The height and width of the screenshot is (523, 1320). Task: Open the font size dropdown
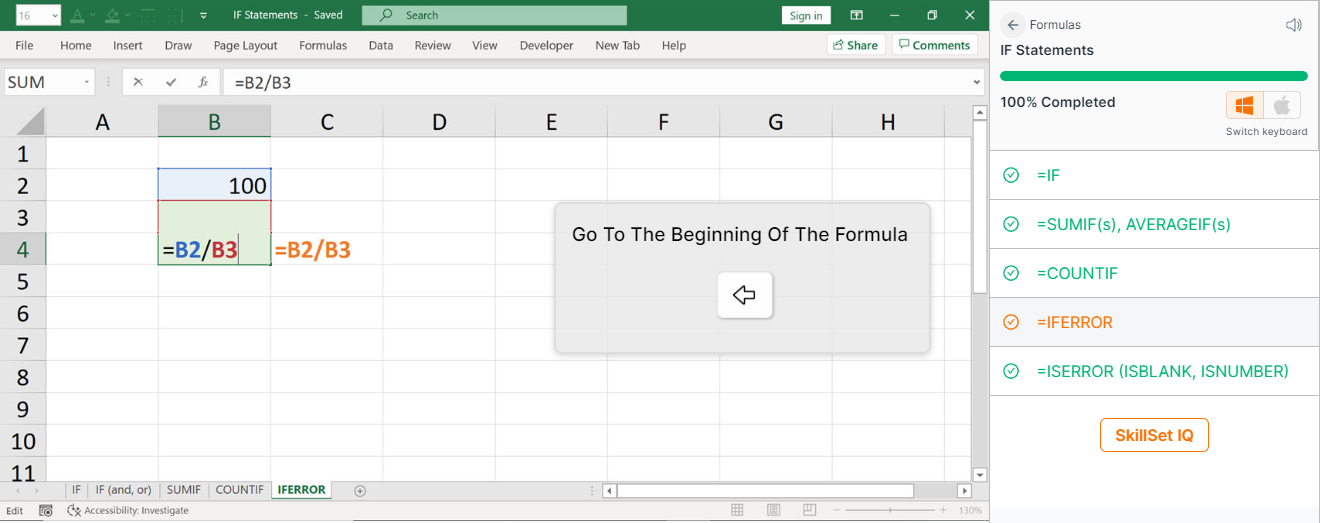click(x=53, y=16)
